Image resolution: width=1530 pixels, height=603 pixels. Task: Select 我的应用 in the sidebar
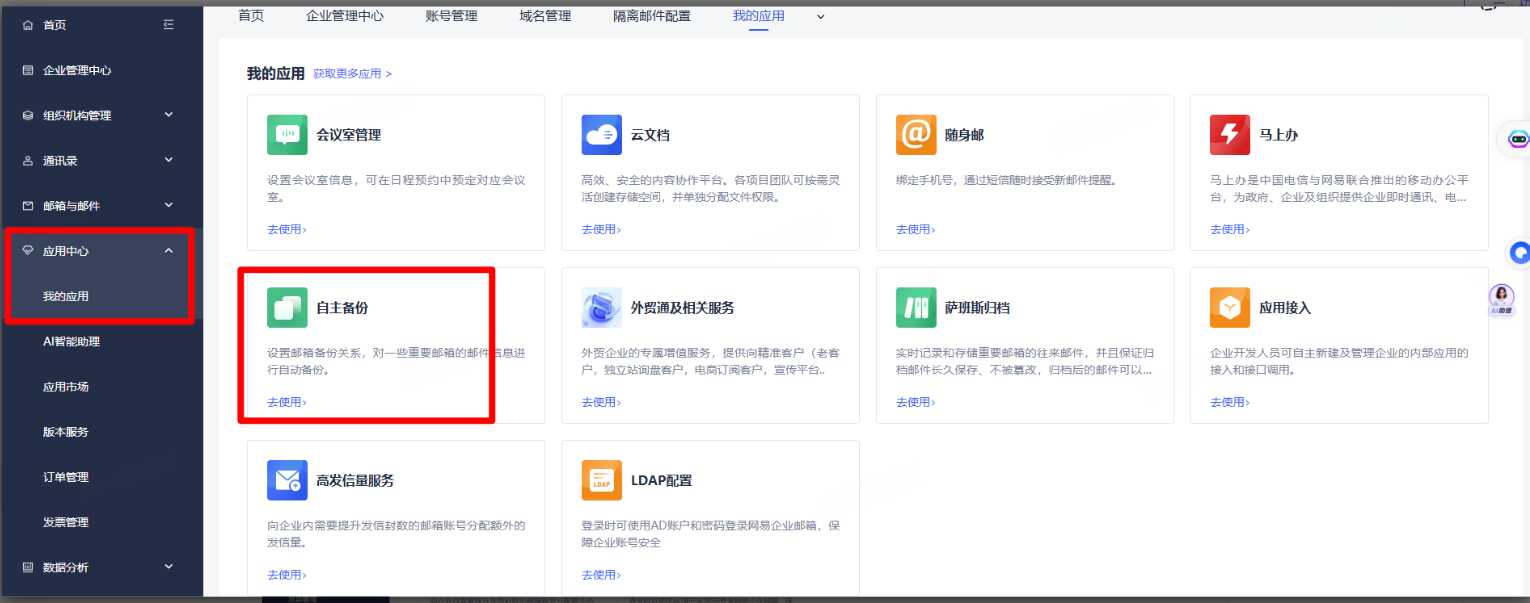click(66, 296)
